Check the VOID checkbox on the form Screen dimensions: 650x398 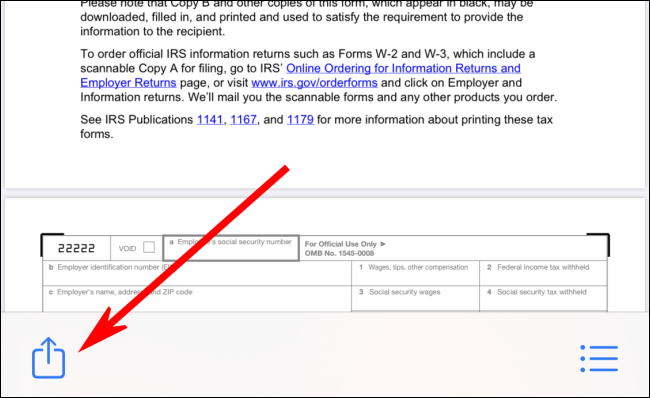[149, 247]
